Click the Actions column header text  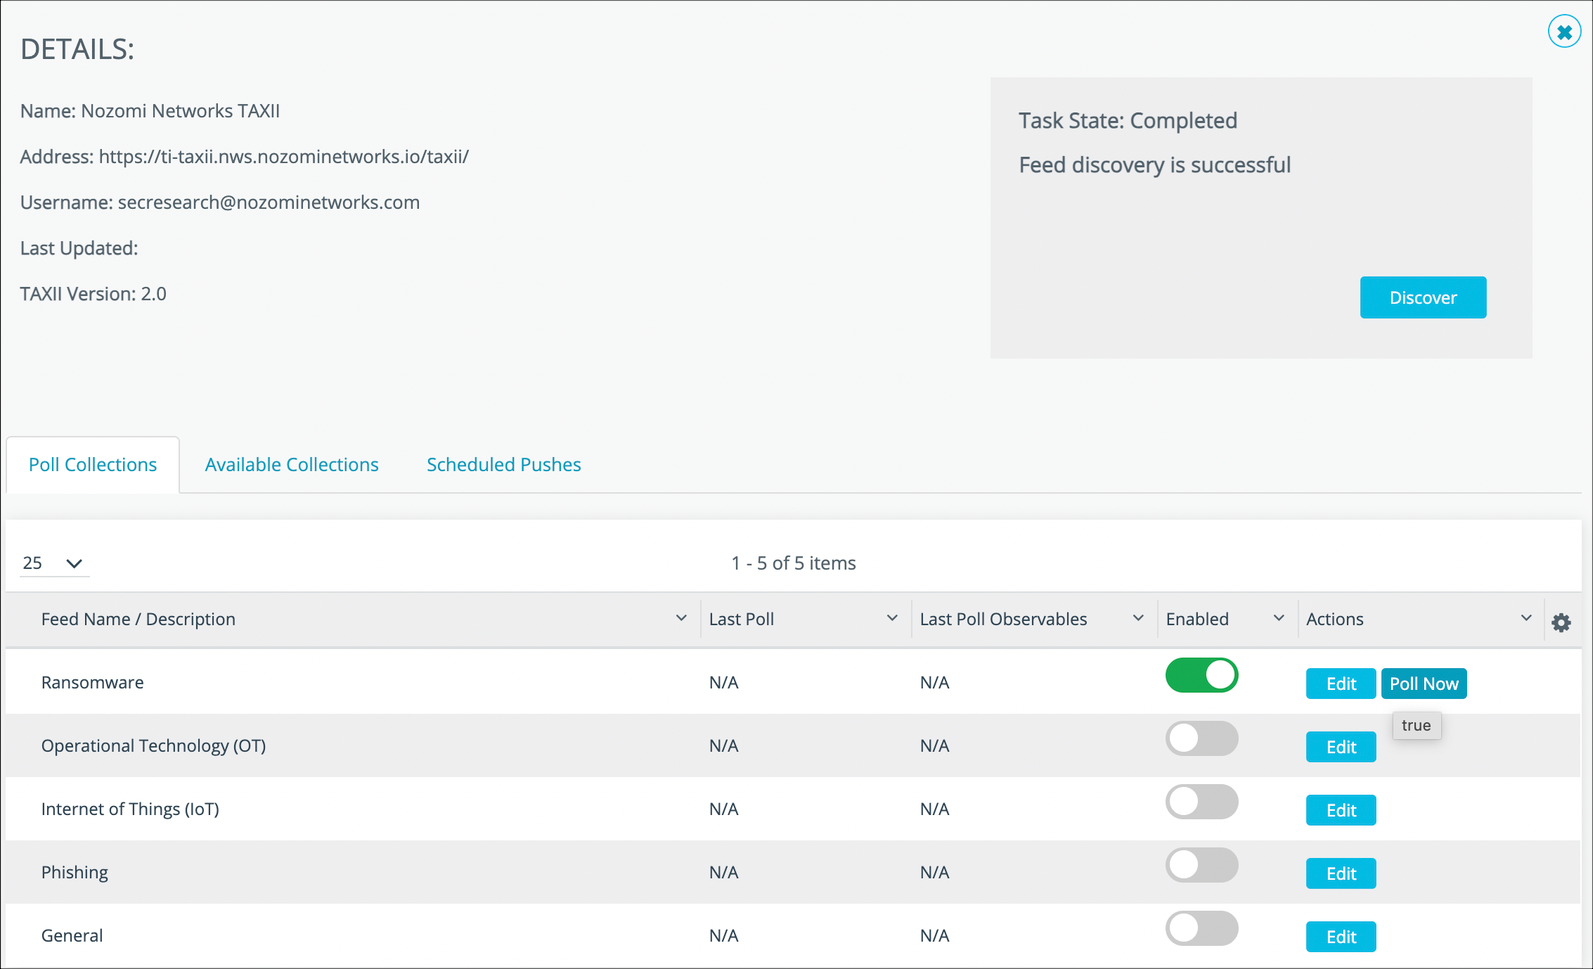pyautogui.click(x=1335, y=619)
